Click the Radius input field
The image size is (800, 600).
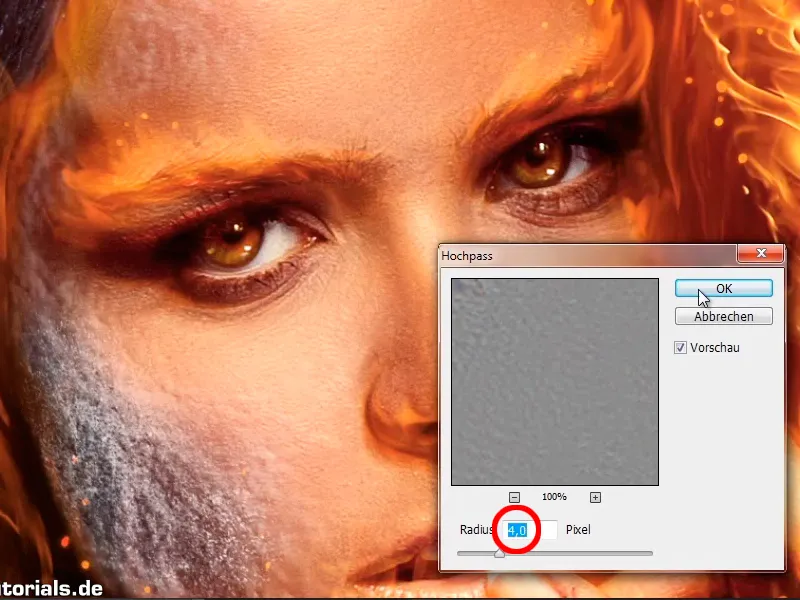point(531,530)
